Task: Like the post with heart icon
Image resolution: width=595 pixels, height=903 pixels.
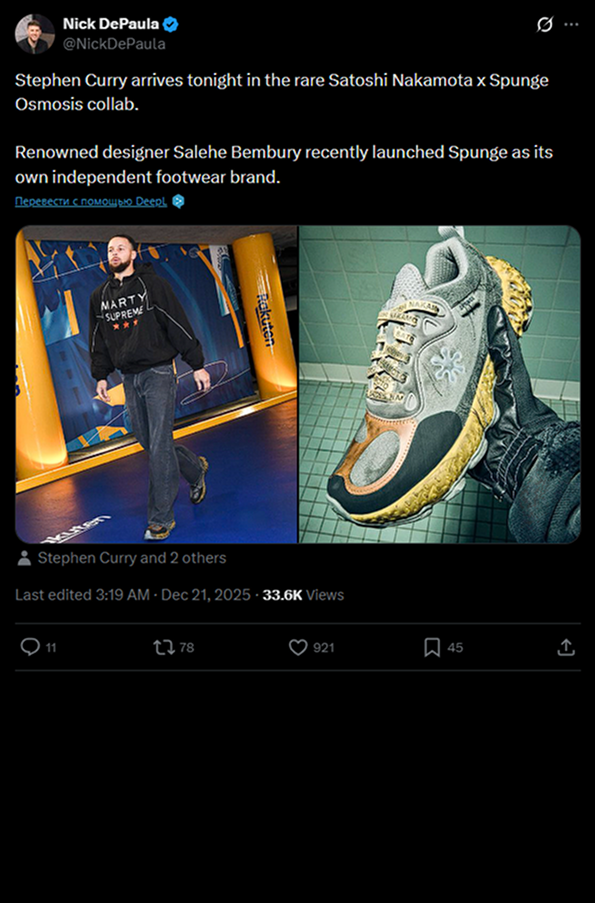Action: [298, 647]
